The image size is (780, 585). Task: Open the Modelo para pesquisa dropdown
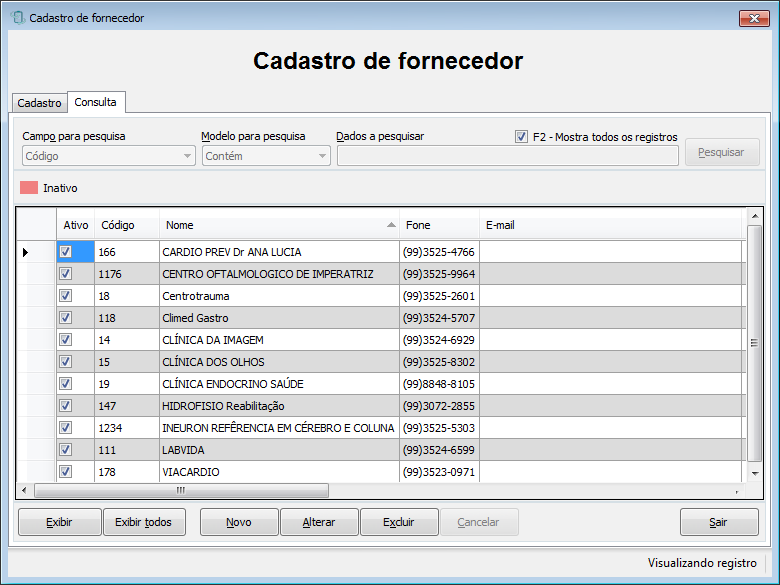[x=266, y=156]
